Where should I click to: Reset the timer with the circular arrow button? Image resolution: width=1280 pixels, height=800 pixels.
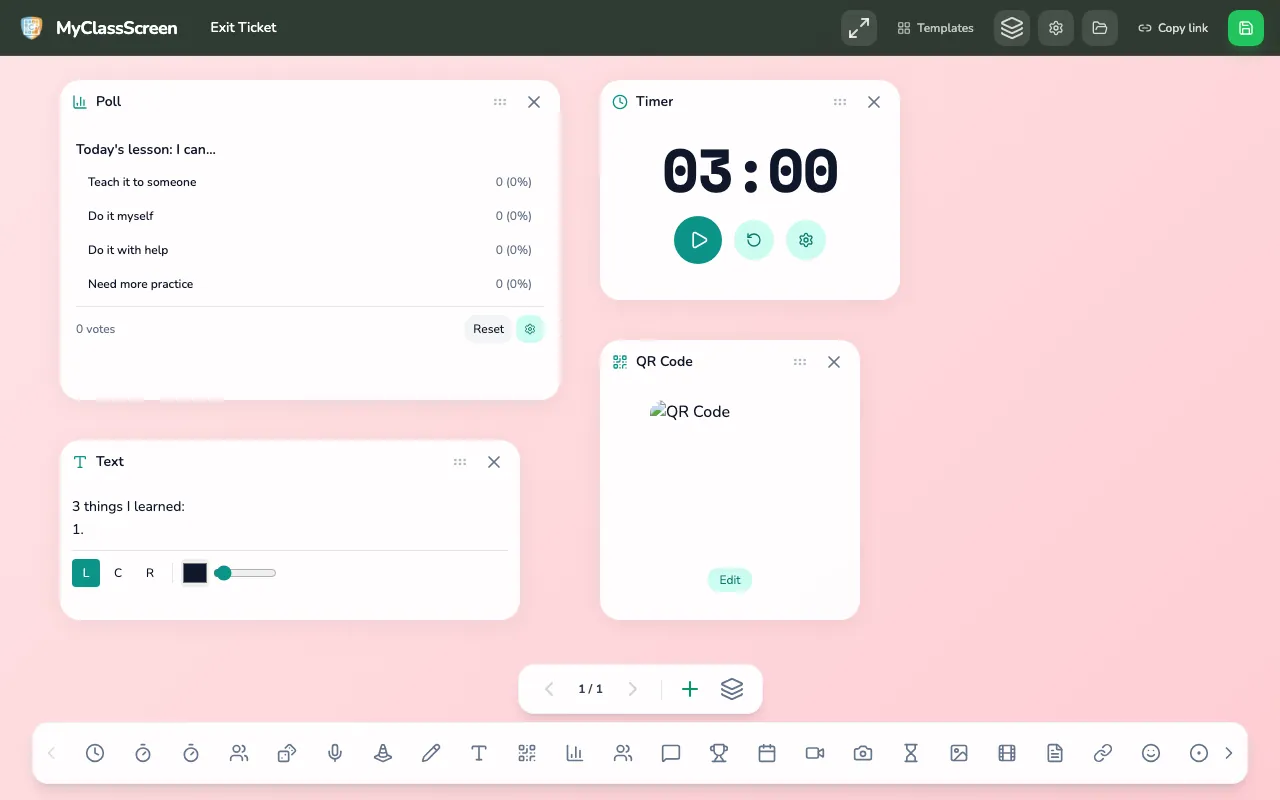click(754, 240)
